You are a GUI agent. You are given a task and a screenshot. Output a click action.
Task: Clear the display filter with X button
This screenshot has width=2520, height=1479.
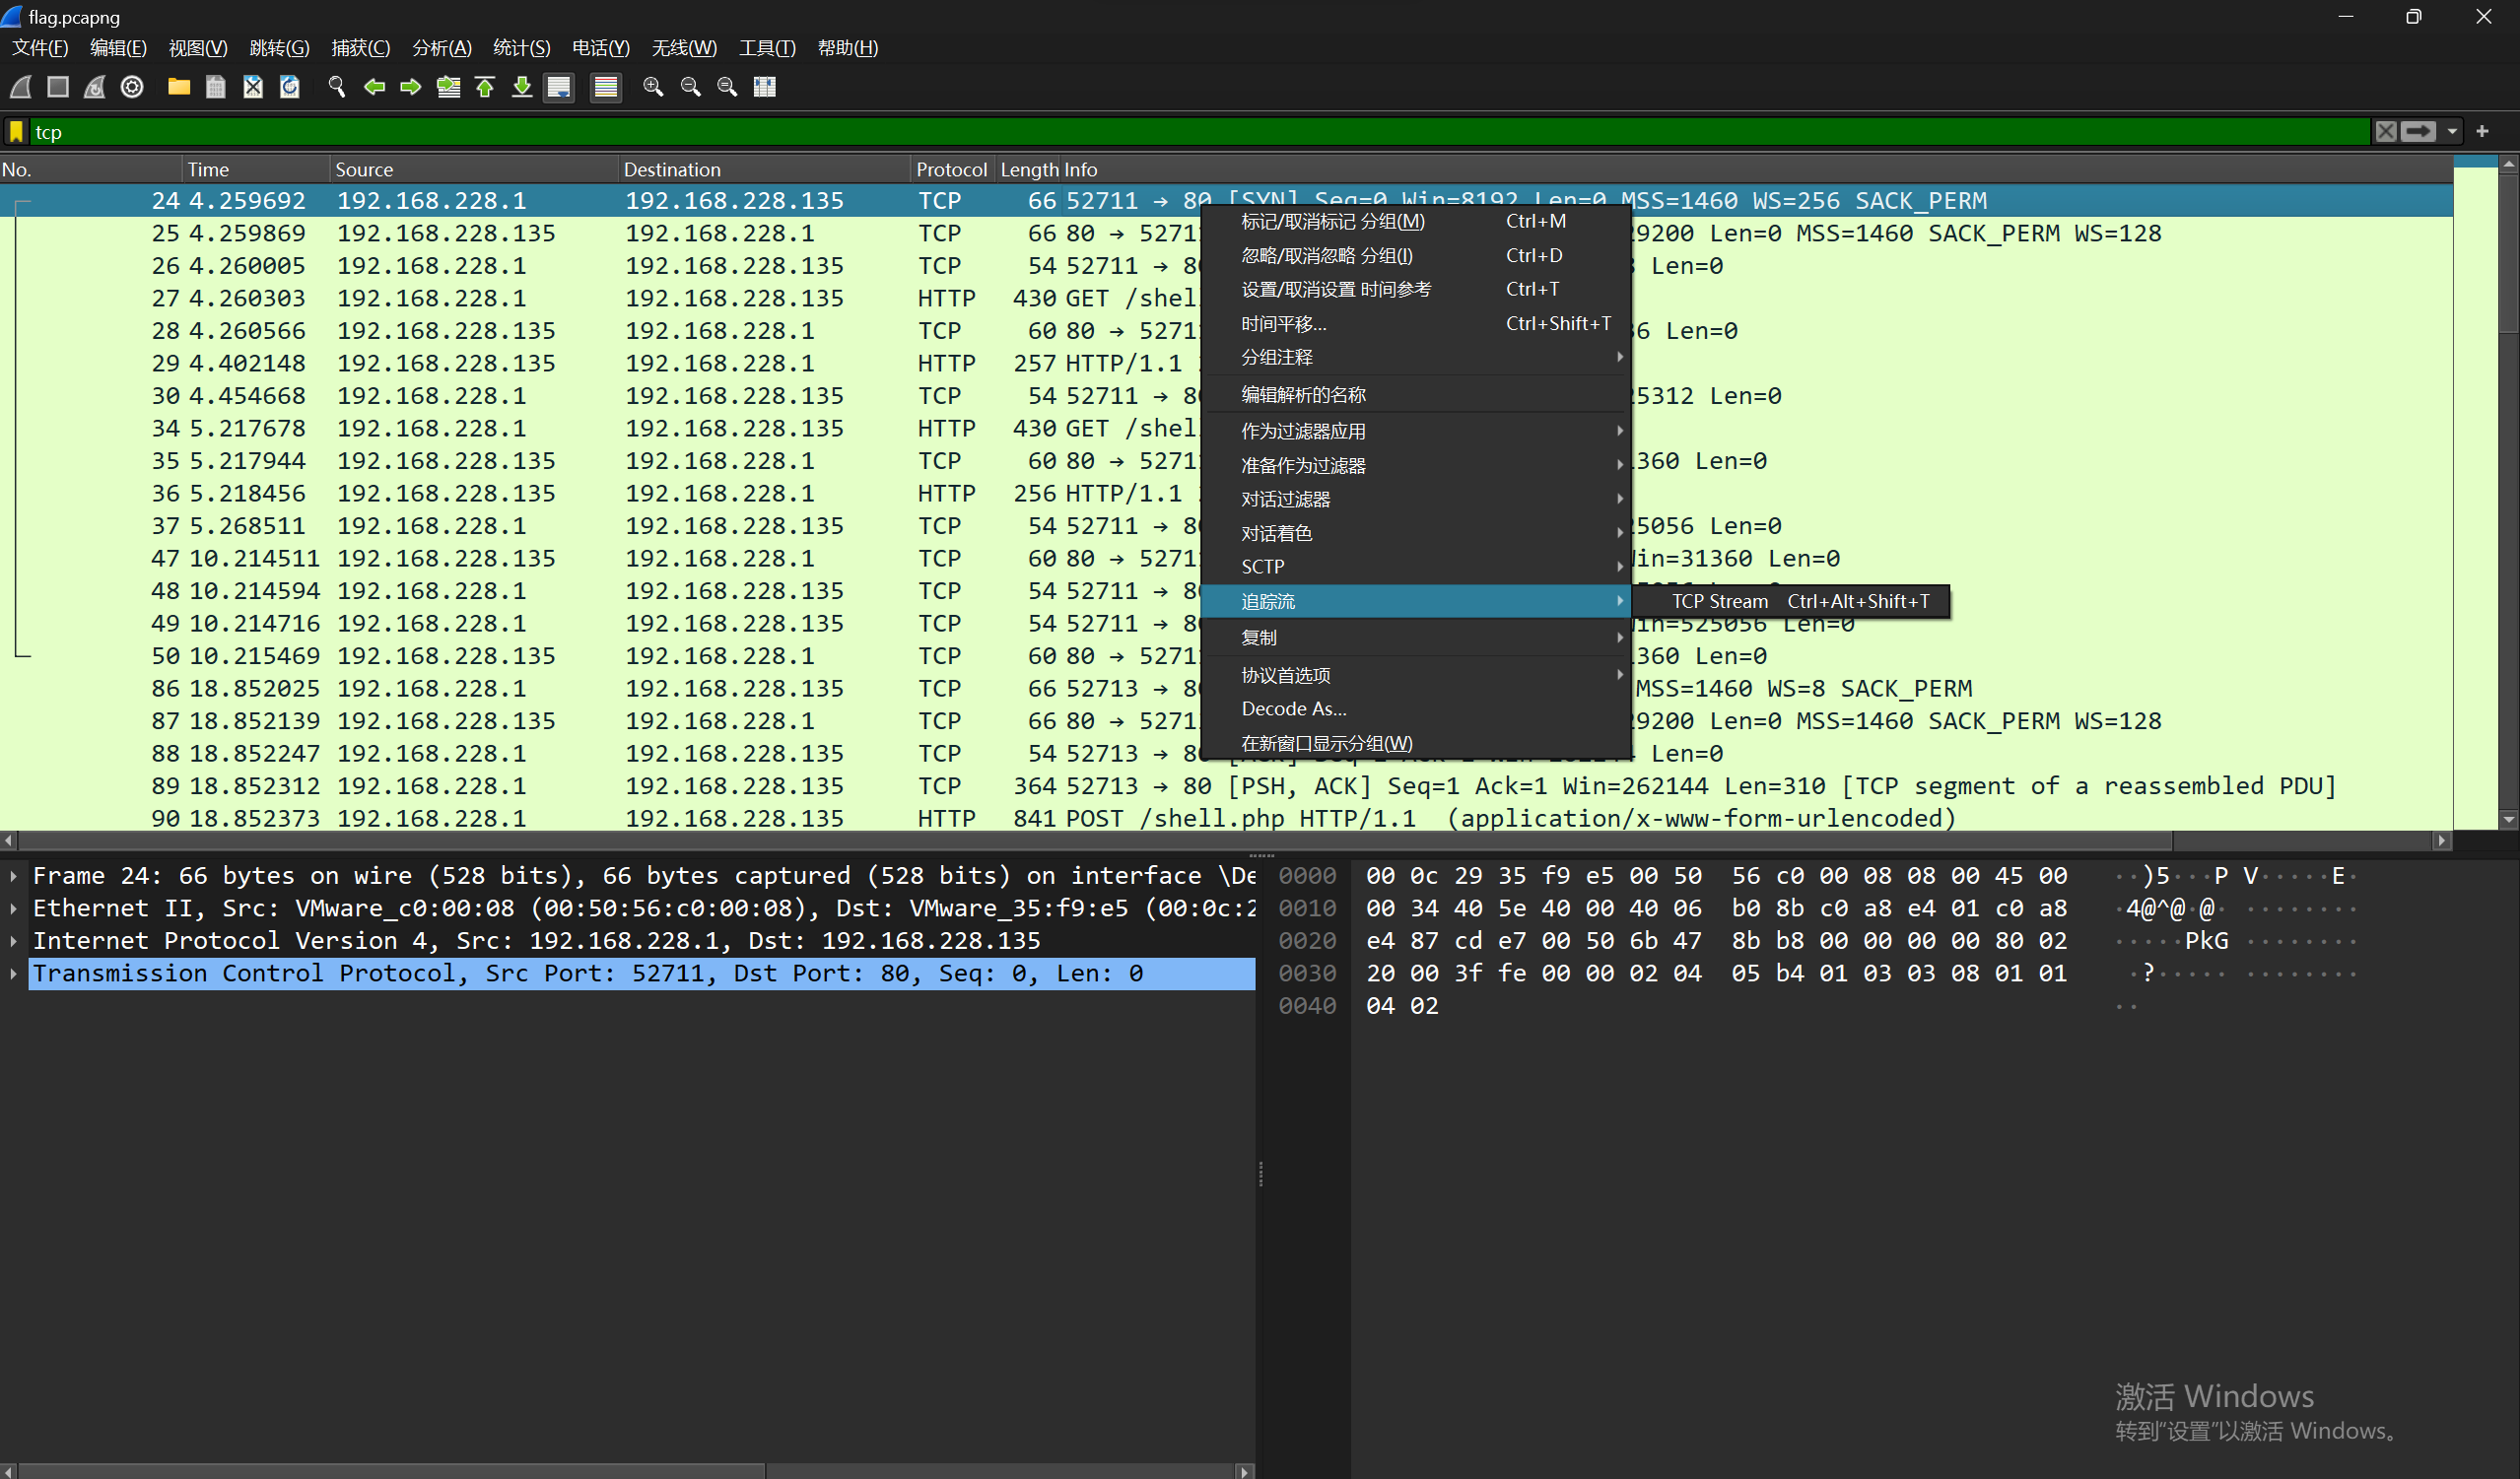2386,132
